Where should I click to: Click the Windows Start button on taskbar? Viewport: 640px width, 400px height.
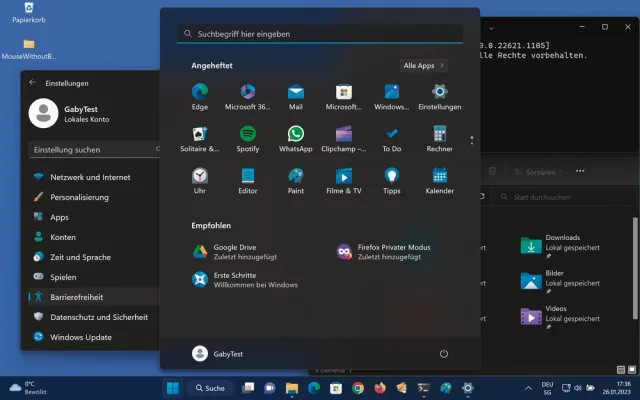pos(171,387)
